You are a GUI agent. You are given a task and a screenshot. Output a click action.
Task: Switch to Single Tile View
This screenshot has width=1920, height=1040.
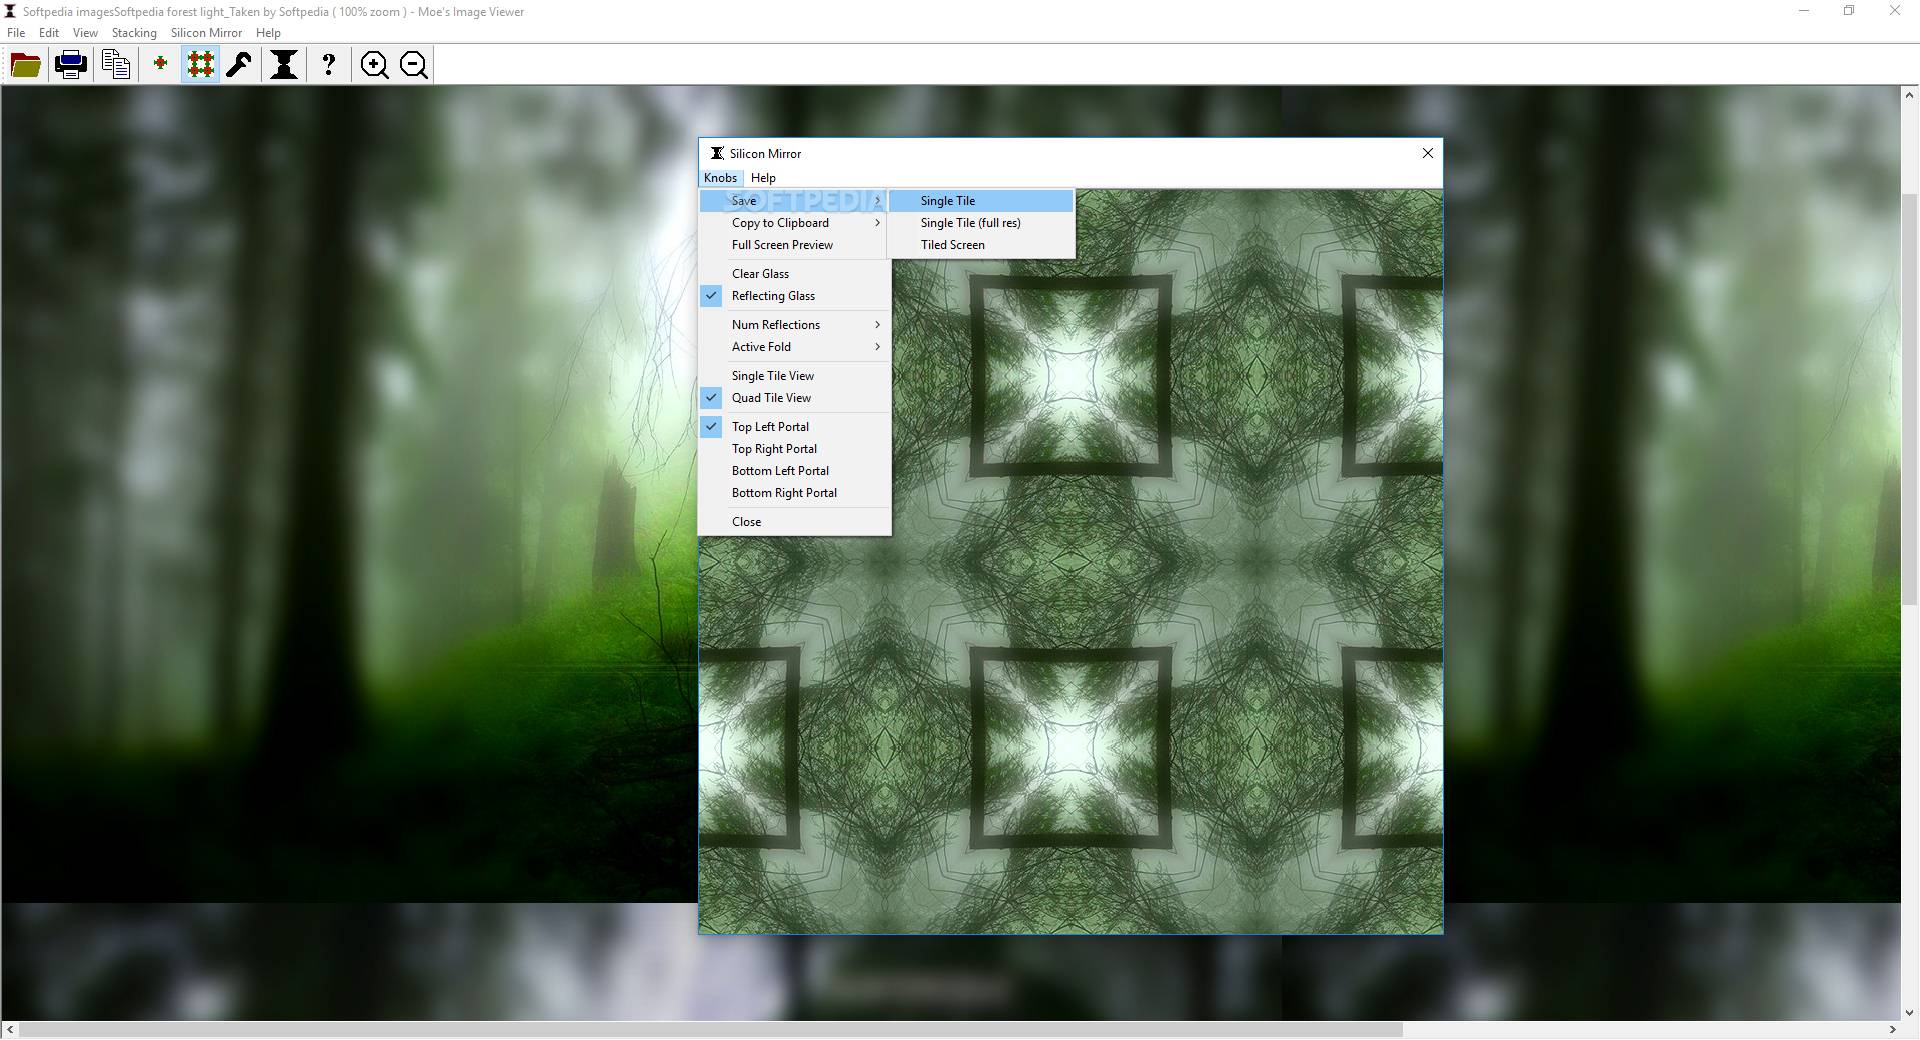pyautogui.click(x=794, y=376)
